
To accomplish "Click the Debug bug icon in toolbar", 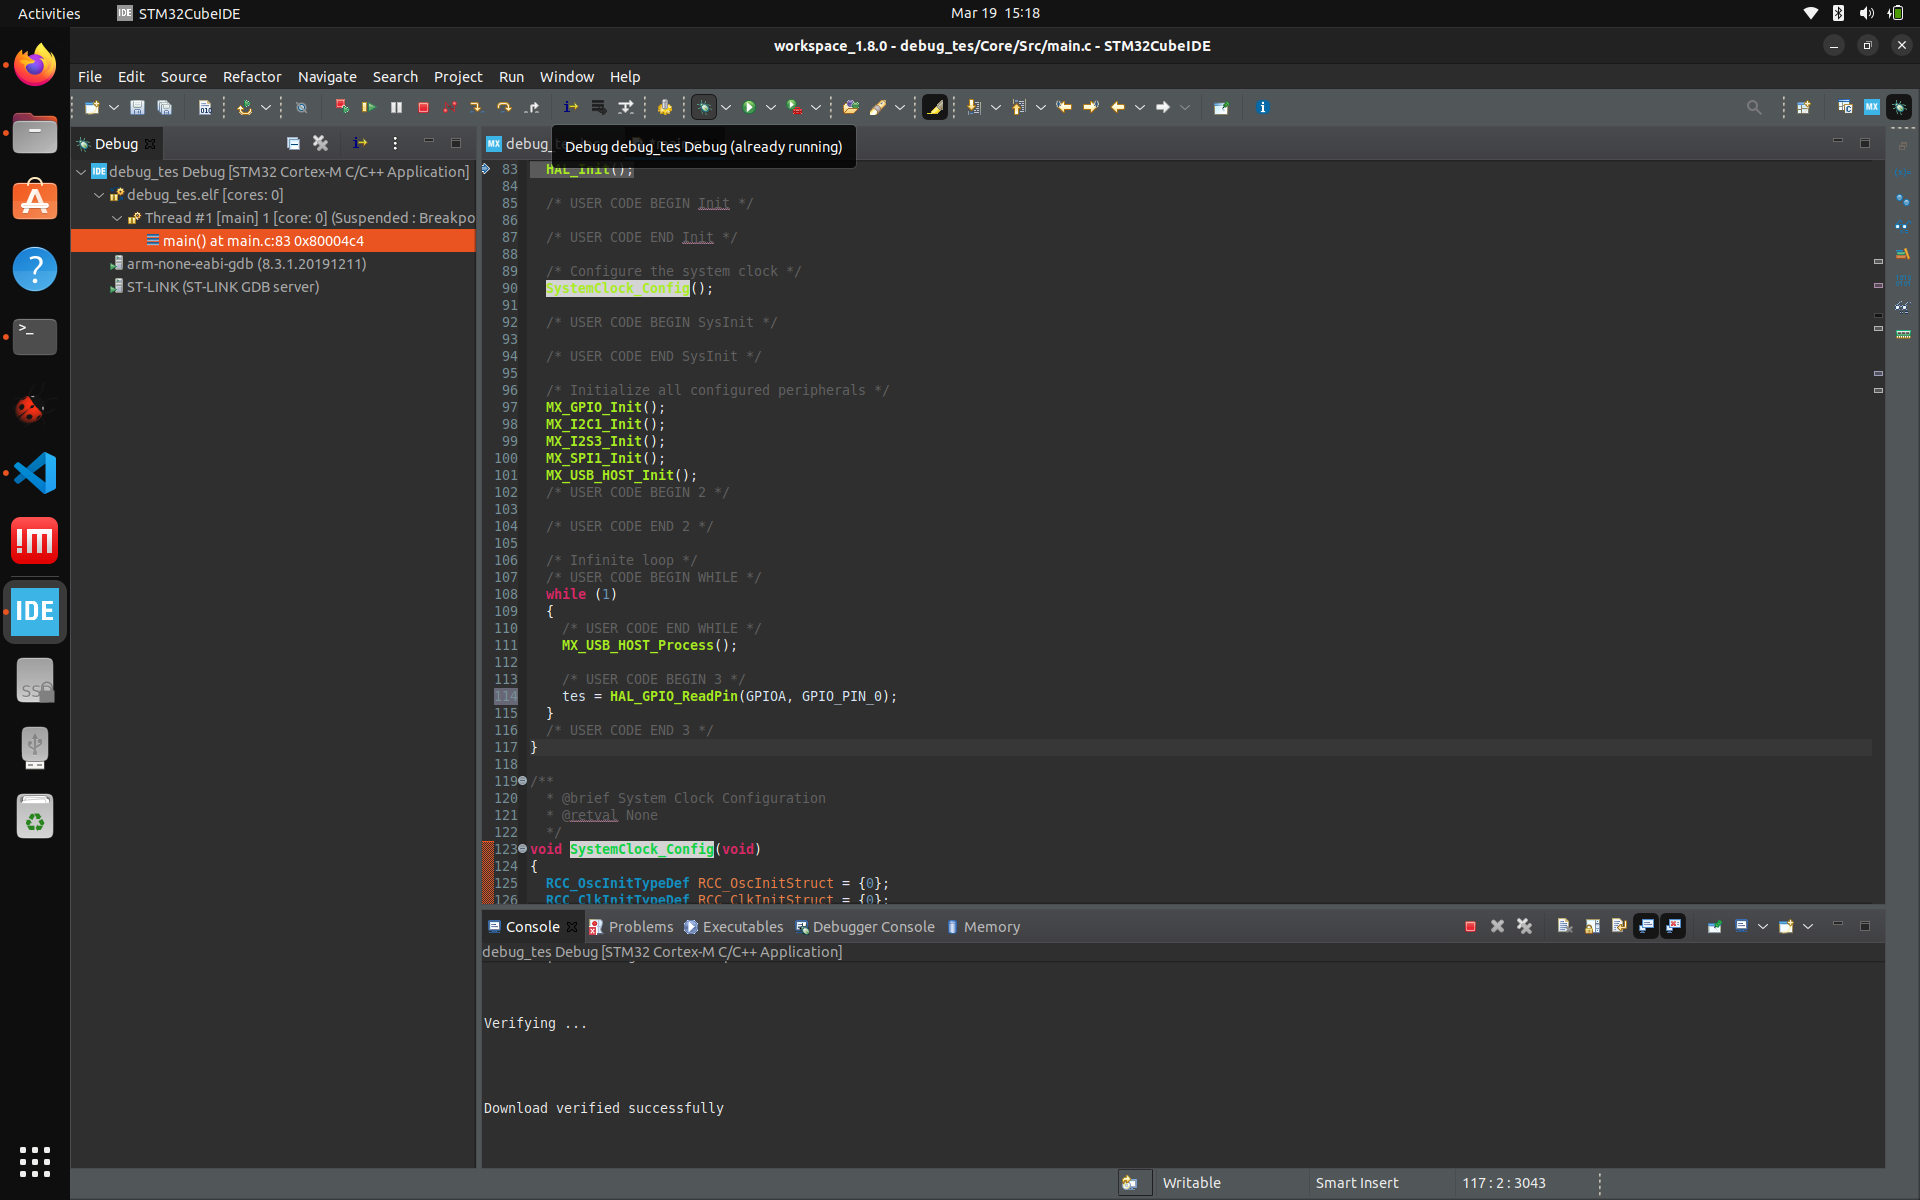I will [704, 107].
